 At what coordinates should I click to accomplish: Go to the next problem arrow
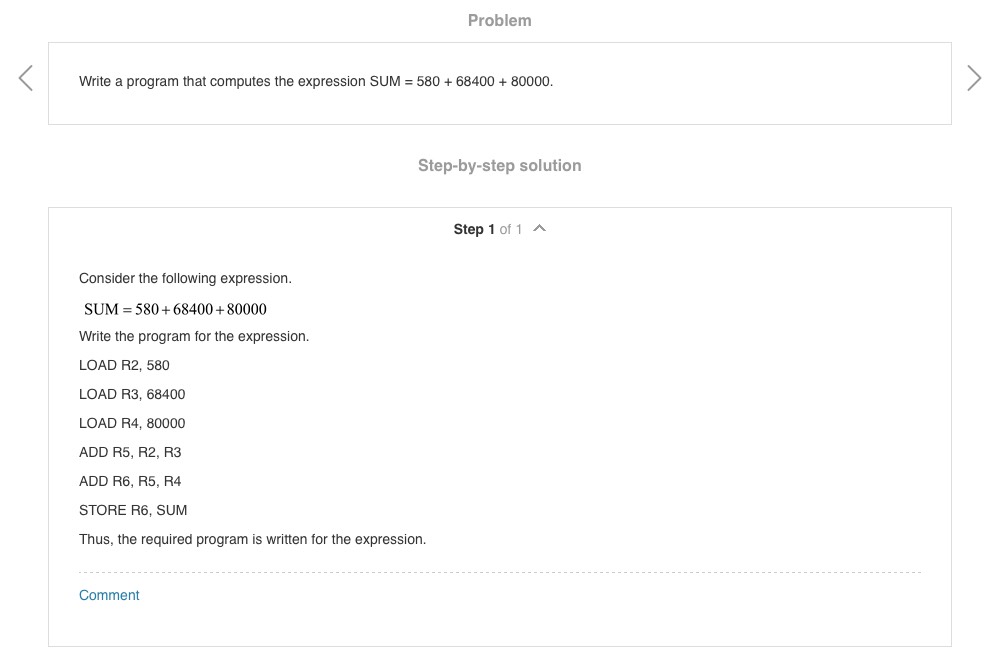click(974, 78)
